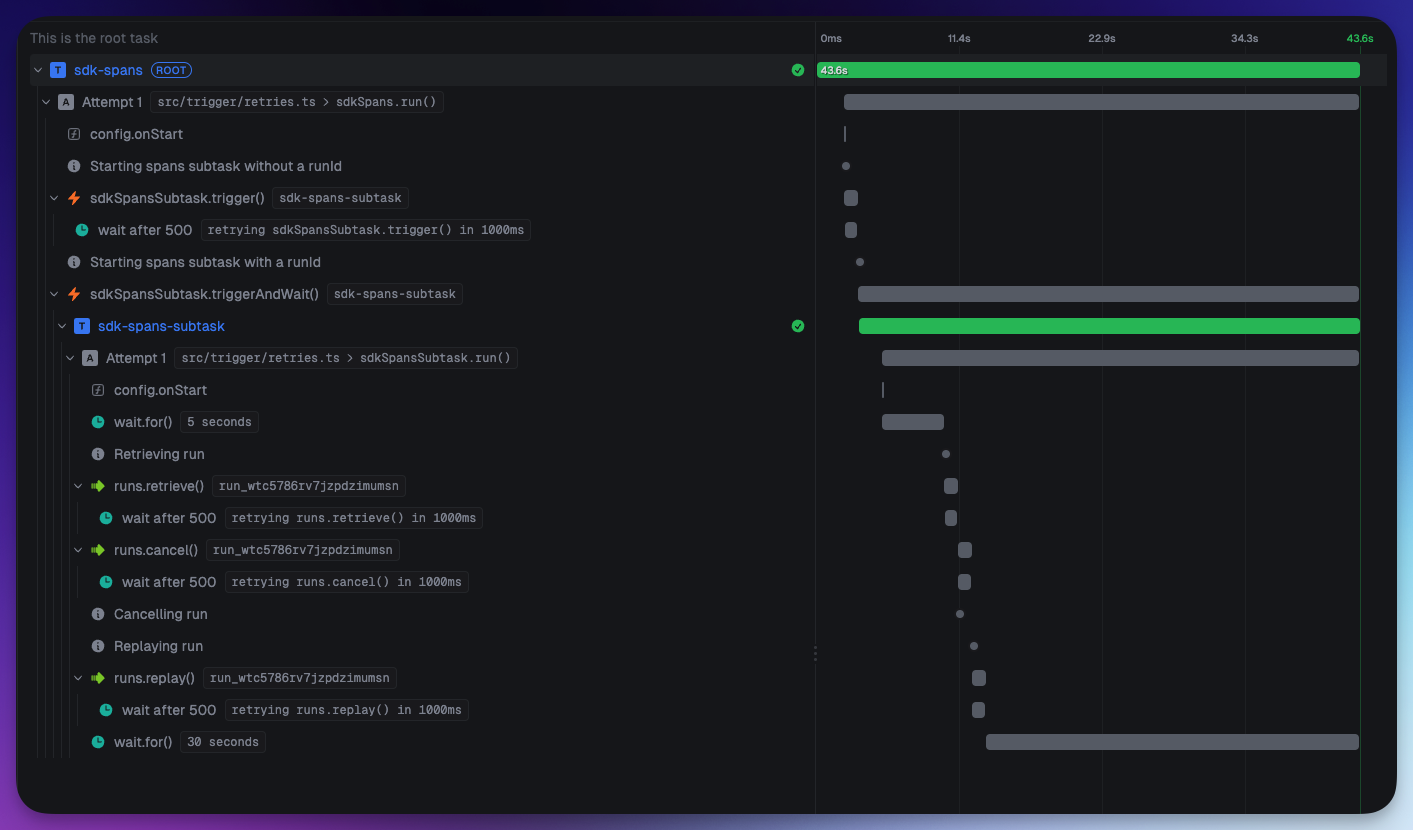Click the 'retrying runs.replay() in 1000ms' tag
Viewport: 1413px width, 830px height.
coord(347,710)
